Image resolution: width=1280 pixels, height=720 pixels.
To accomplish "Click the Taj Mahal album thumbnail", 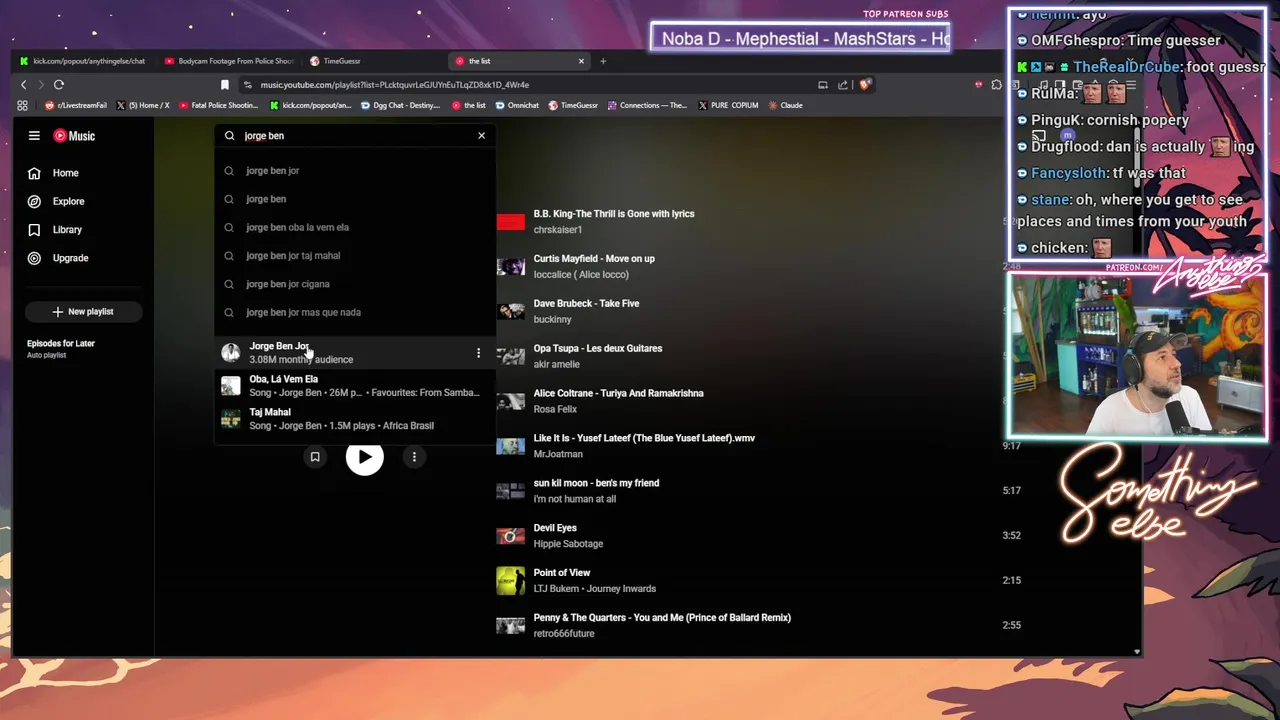I will (x=231, y=419).
